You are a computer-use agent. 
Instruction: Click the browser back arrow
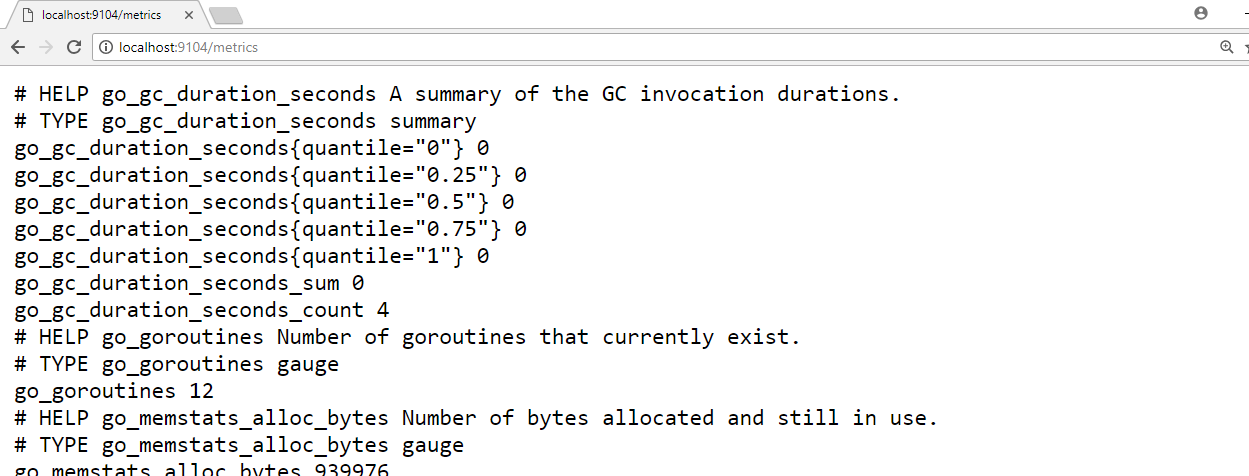[x=18, y=47]
